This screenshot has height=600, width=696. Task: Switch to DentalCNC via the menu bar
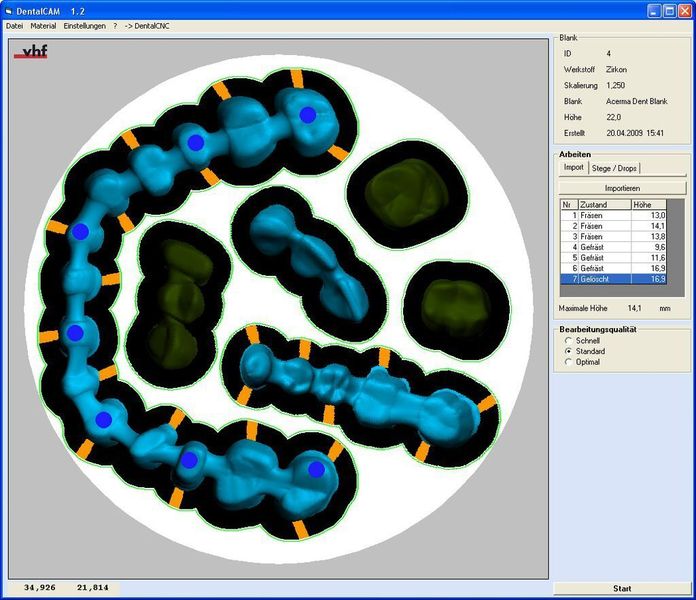pos(147,26)
